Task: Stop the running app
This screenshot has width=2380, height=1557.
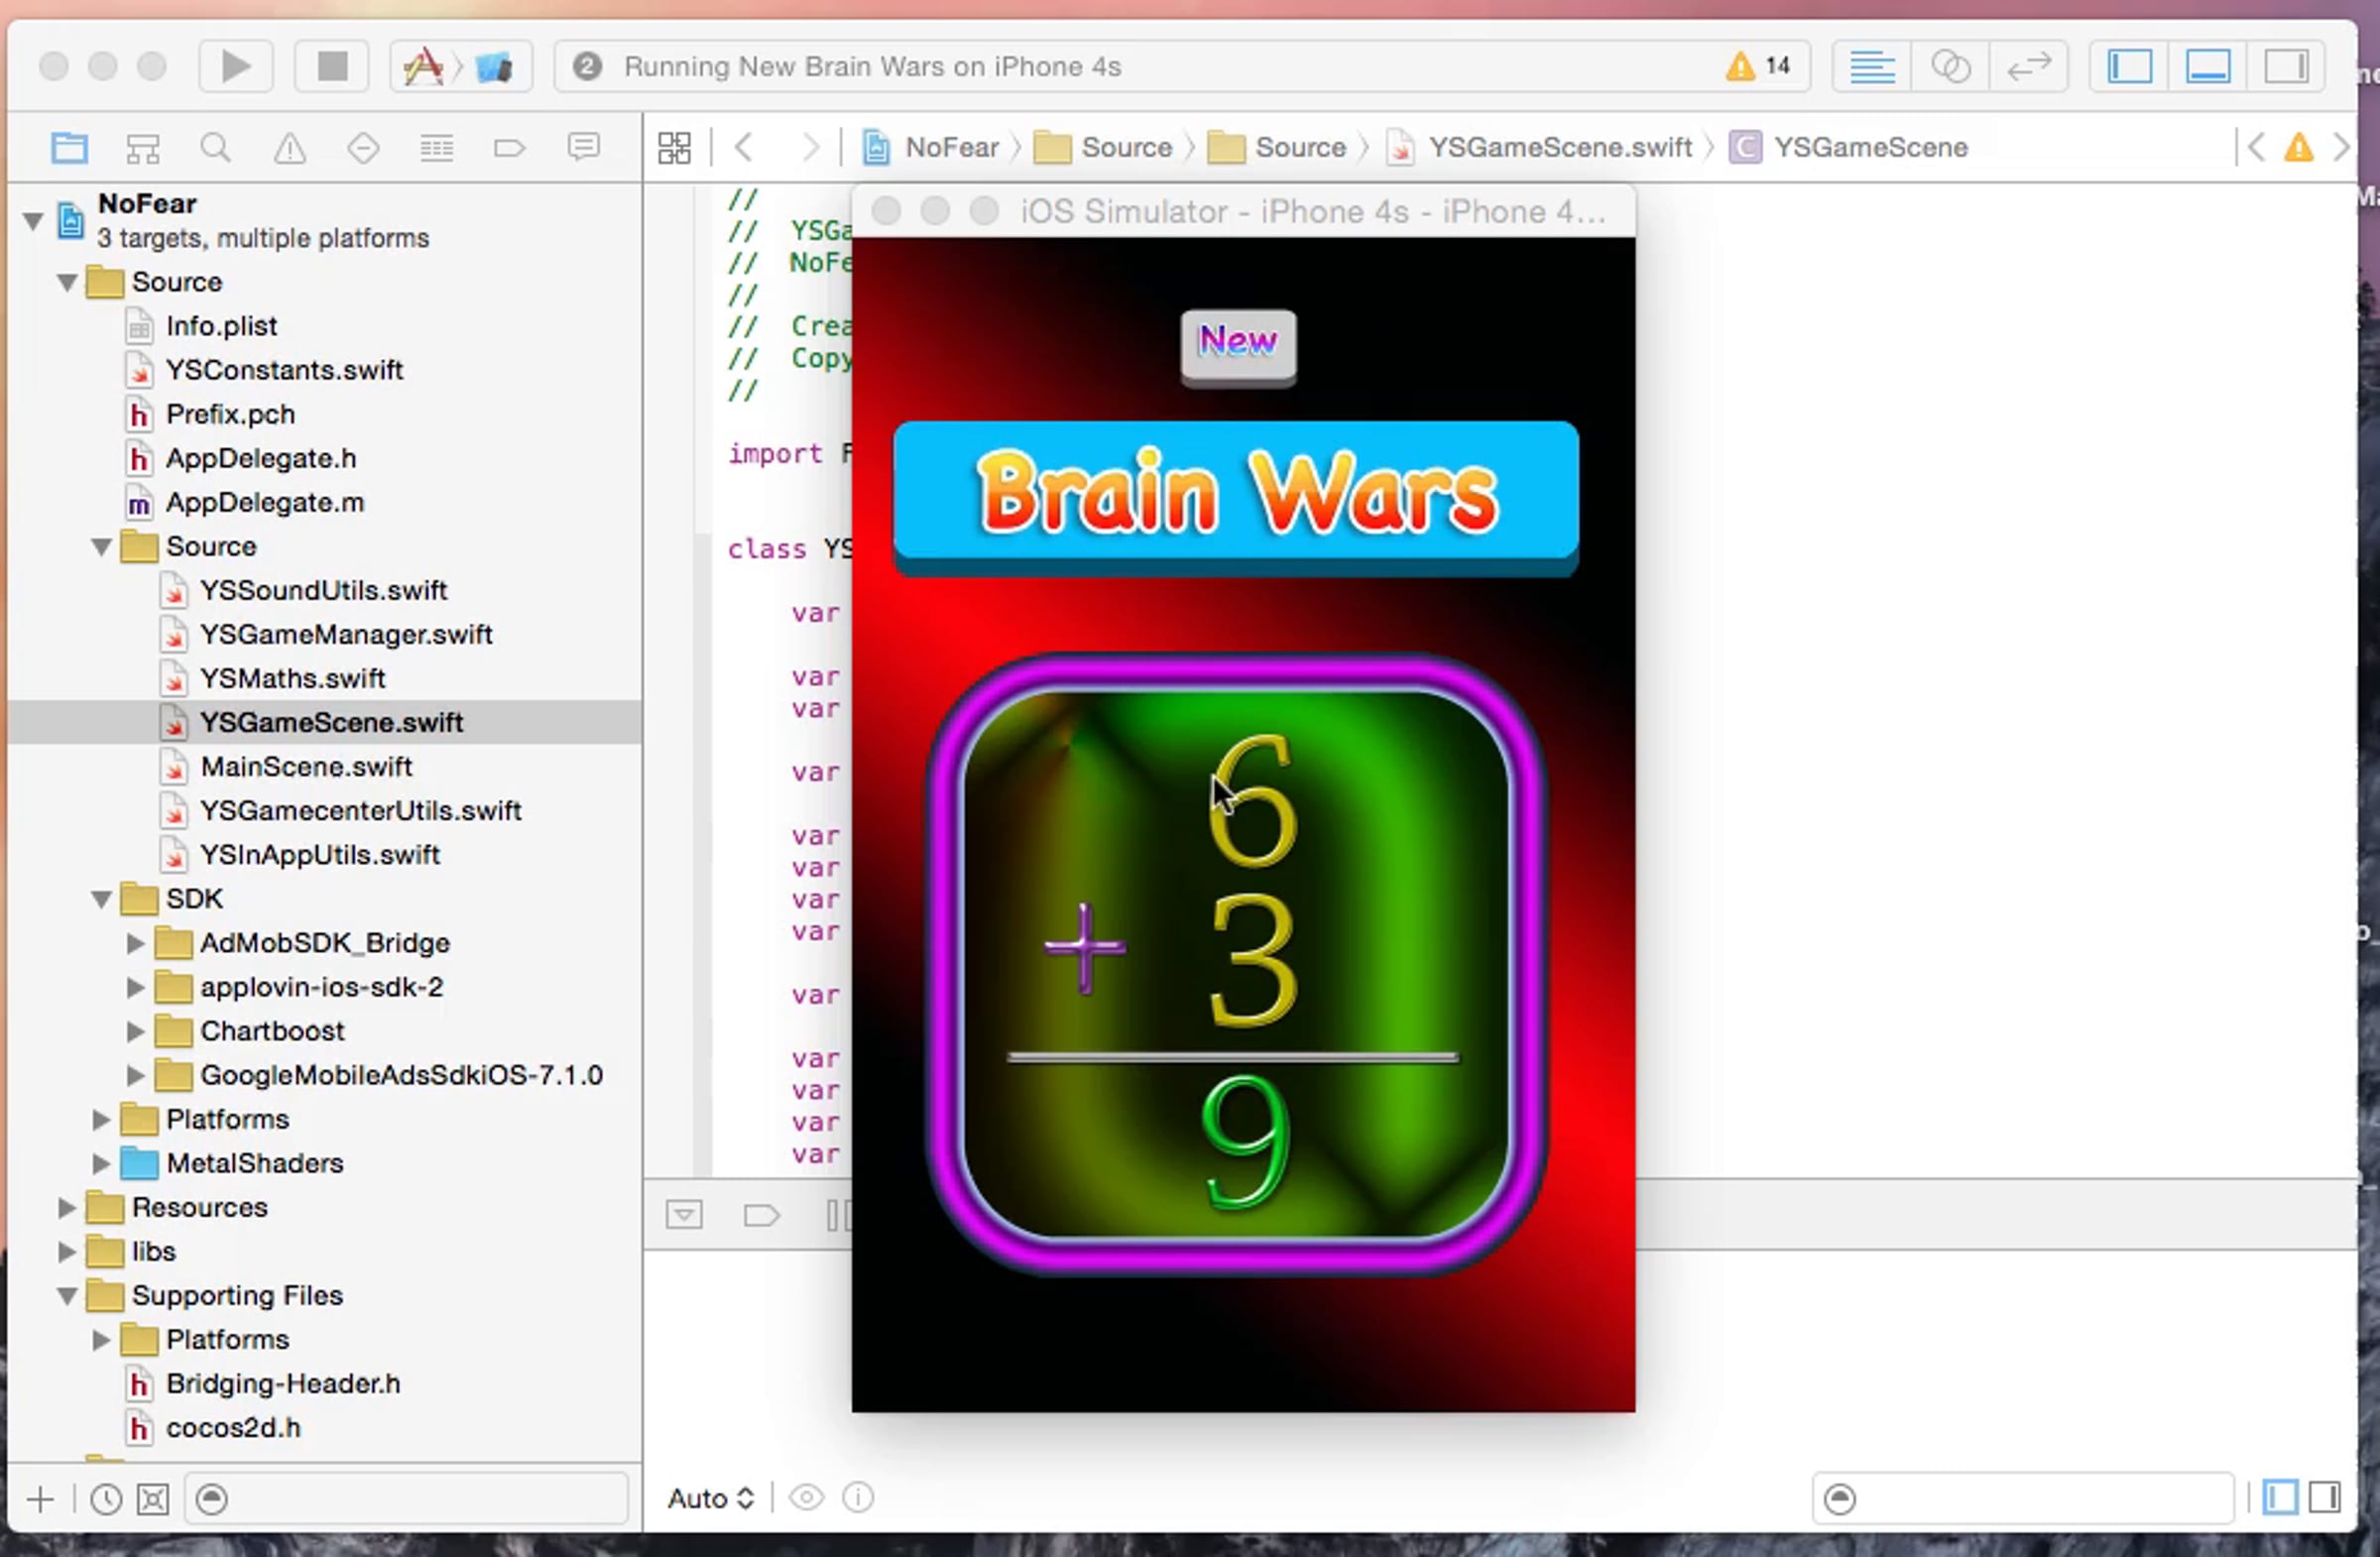Action: click(x=332, y=67)
